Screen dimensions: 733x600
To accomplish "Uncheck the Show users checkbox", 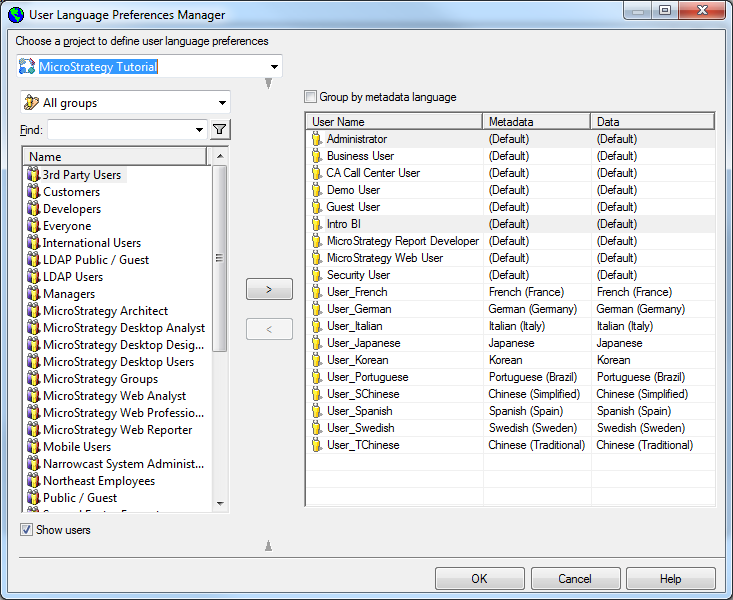I will (26, 529).
